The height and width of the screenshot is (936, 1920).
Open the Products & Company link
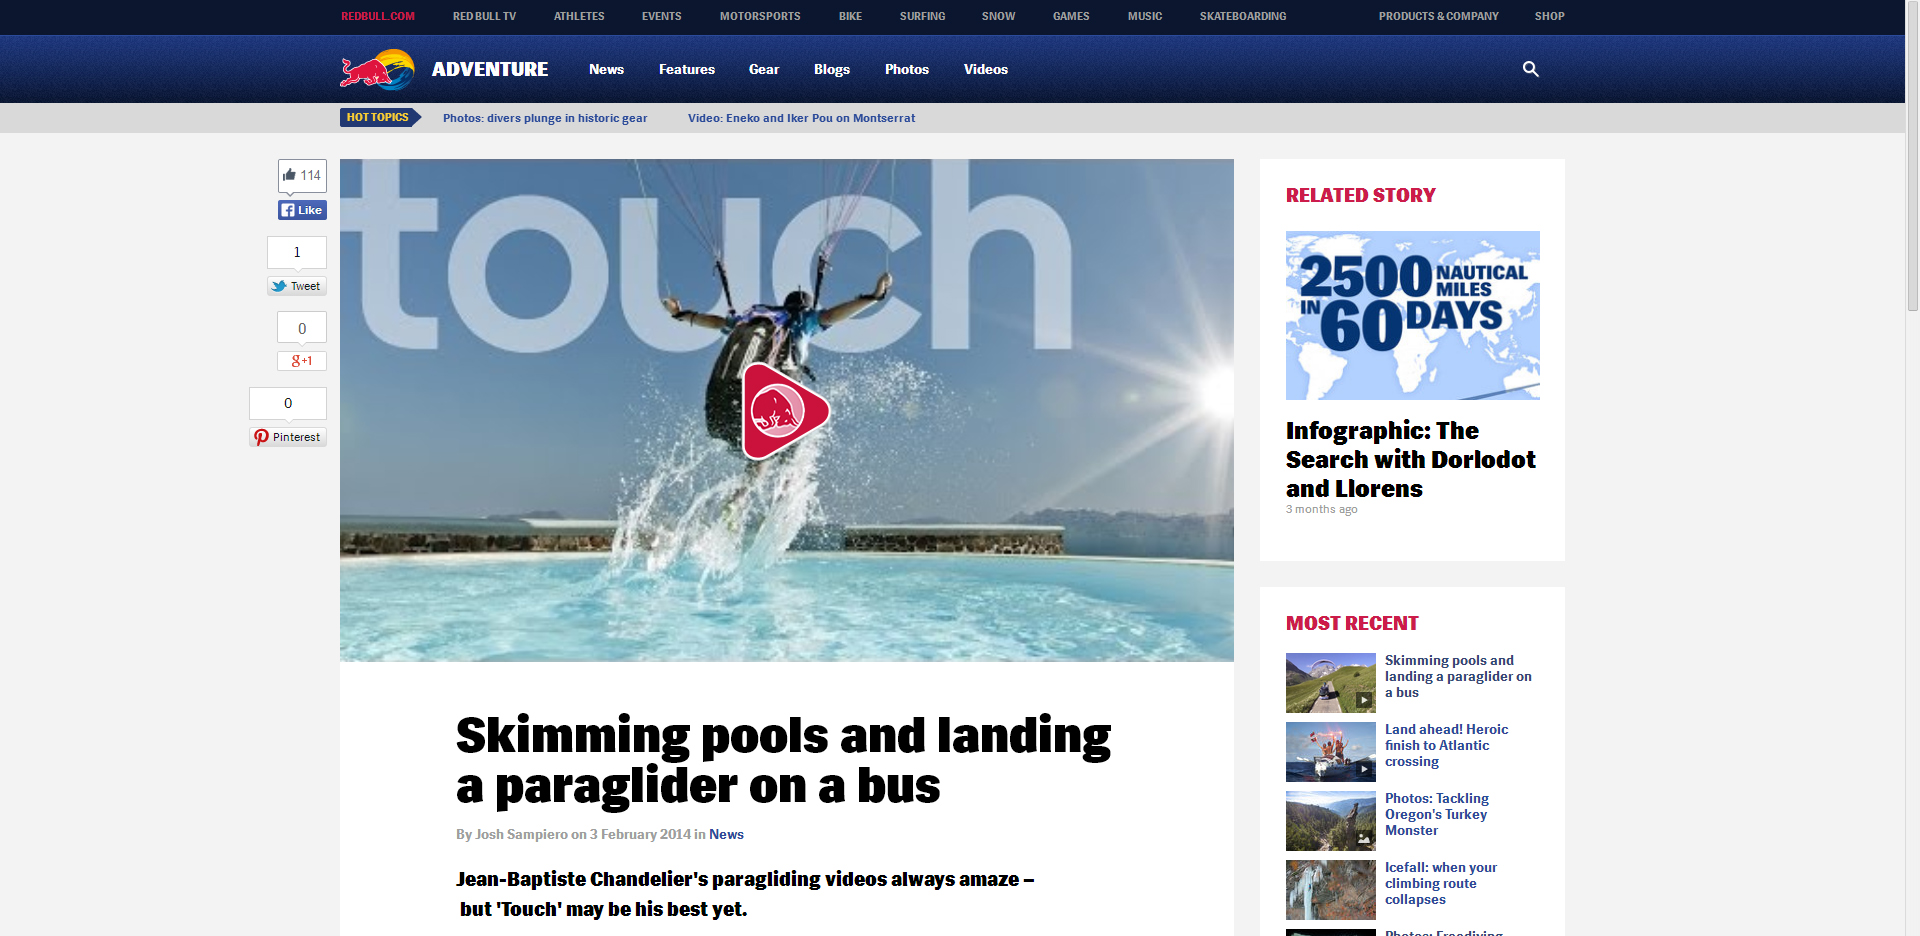[x=1438, y=16]
